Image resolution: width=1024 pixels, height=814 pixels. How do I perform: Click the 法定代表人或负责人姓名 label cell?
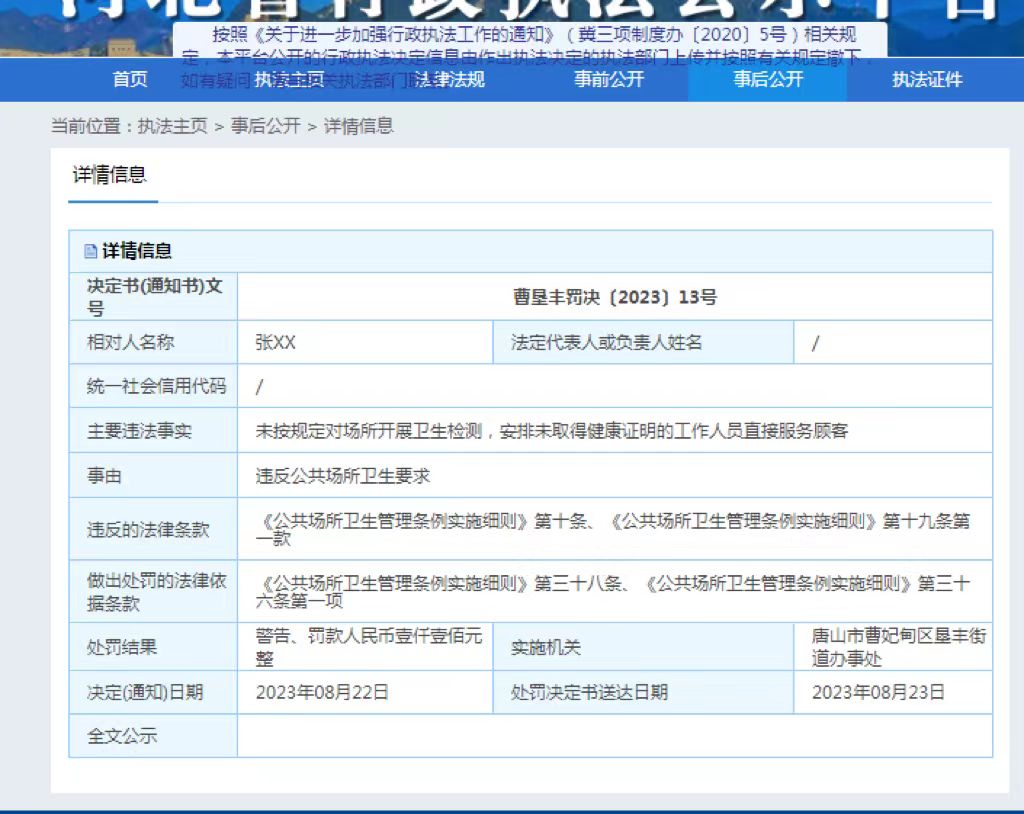coord(643,342)
